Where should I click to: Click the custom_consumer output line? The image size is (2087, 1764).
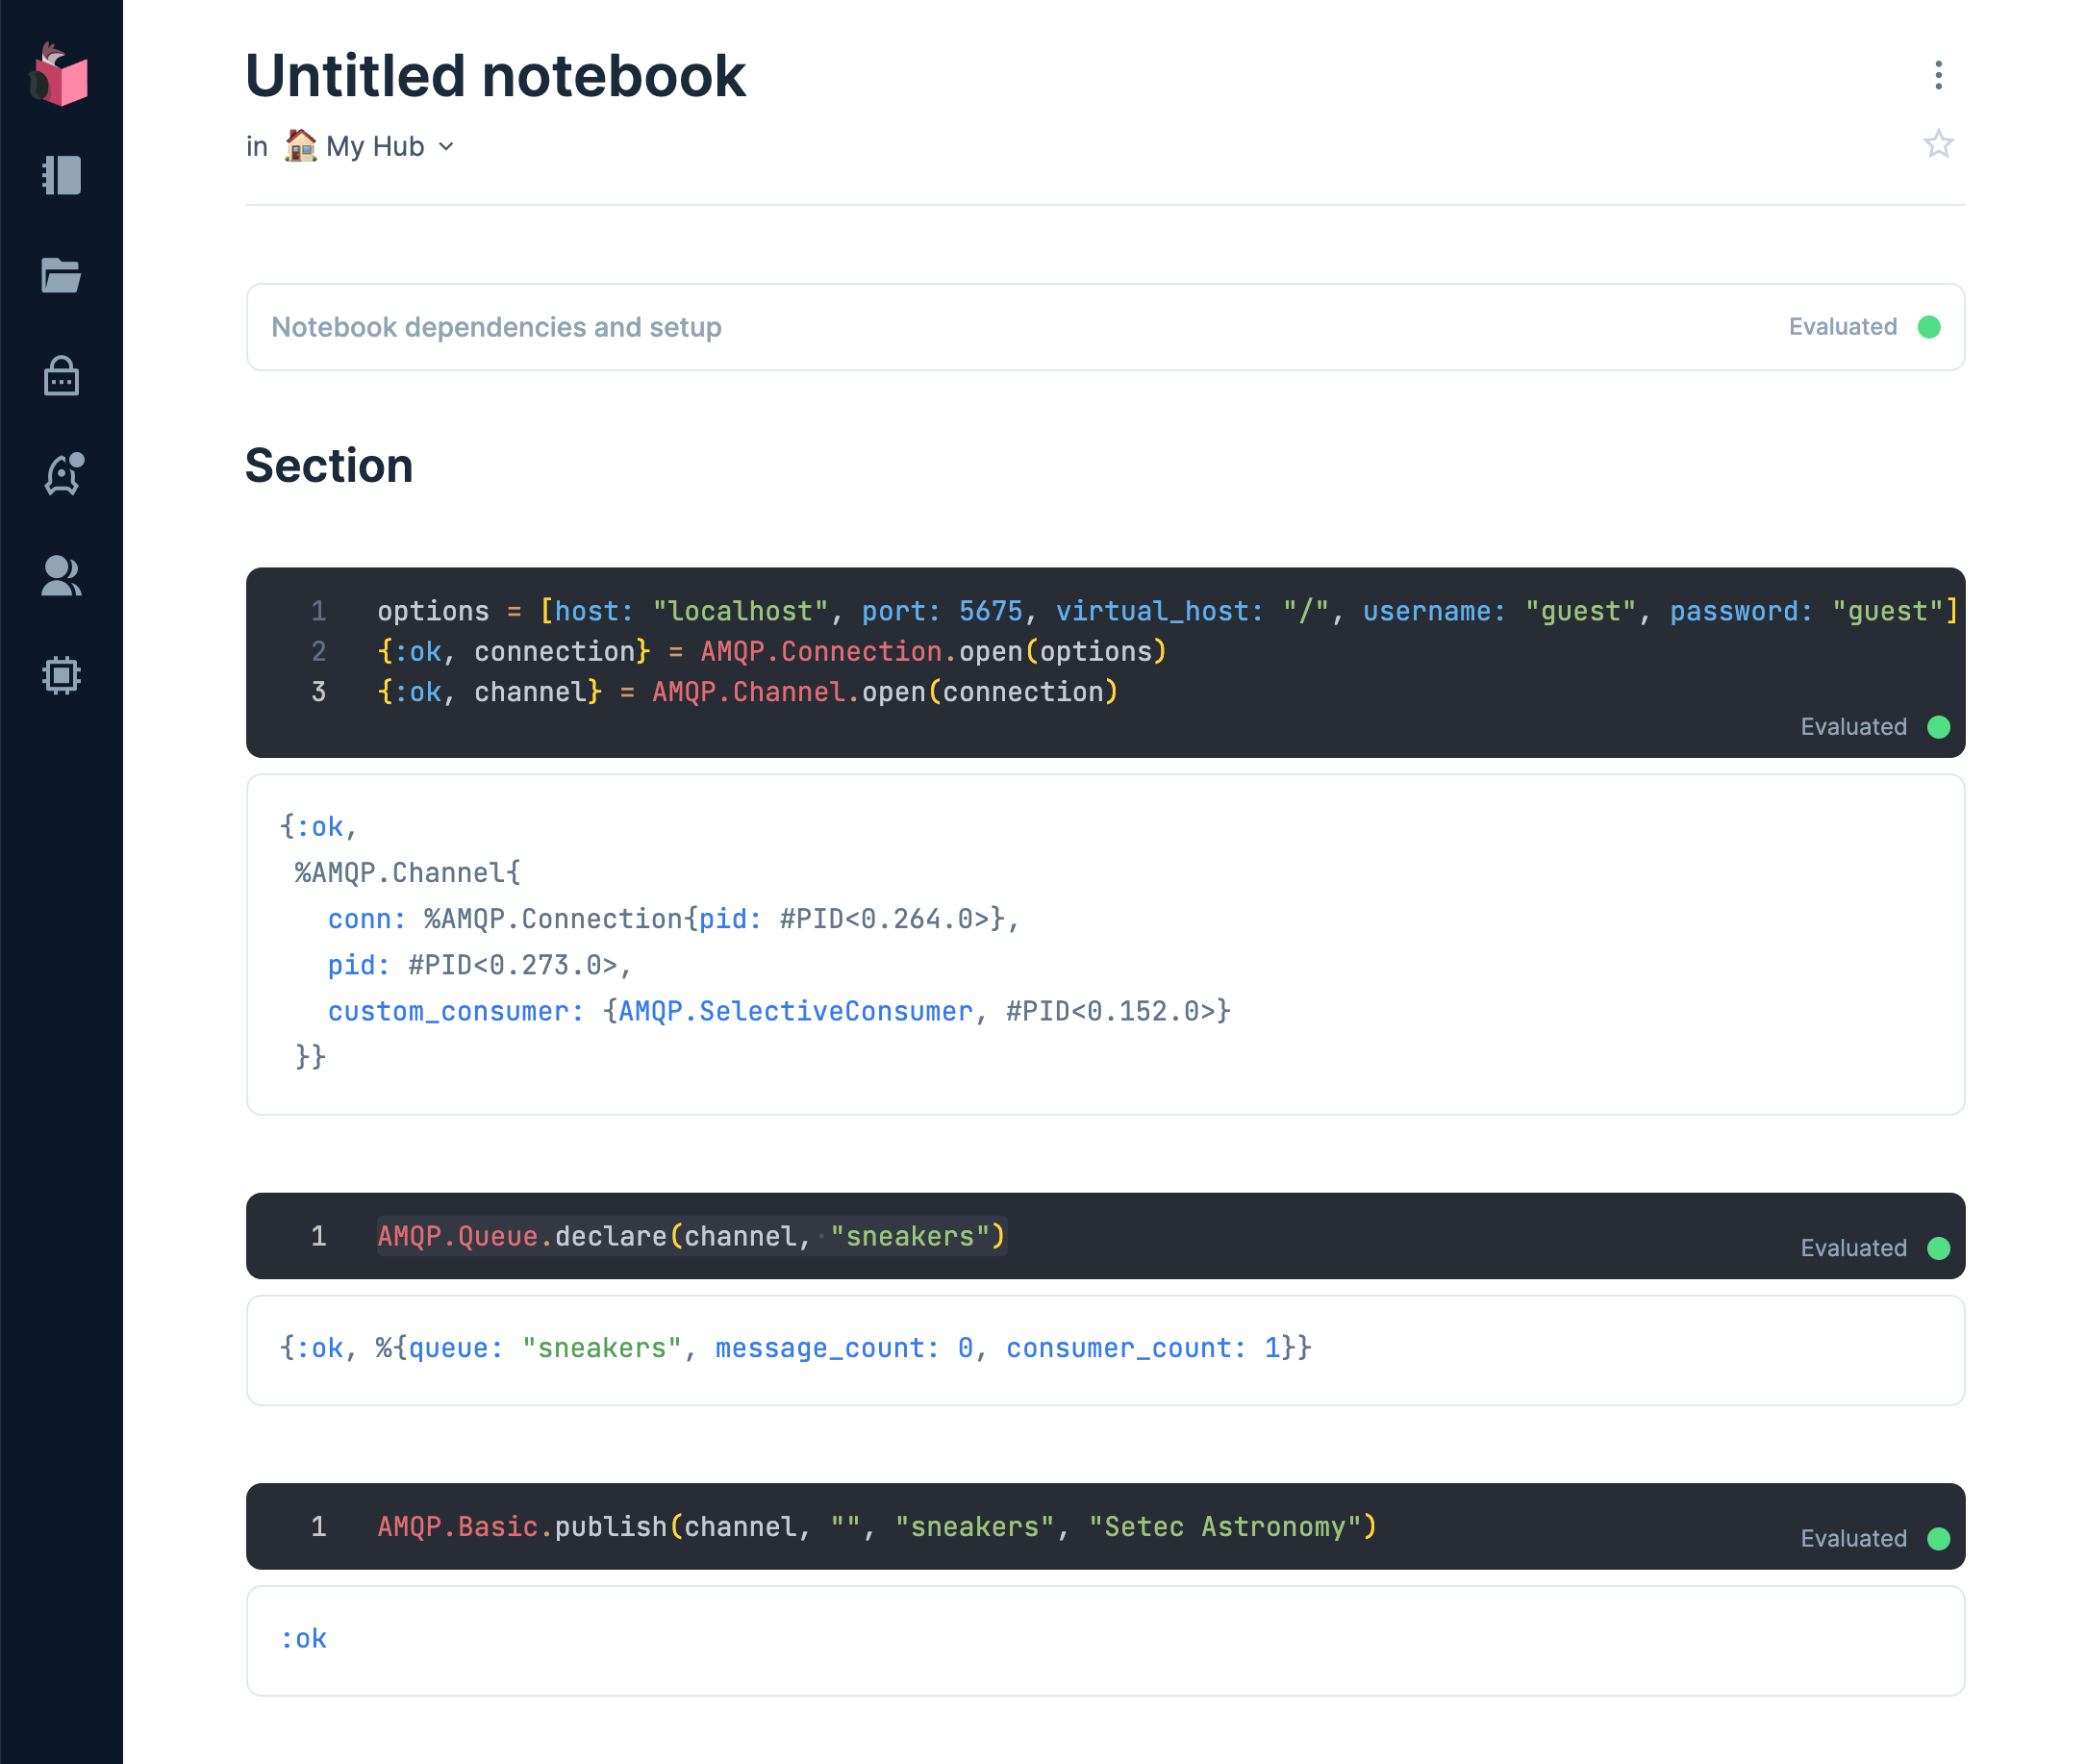pos(779,1011)
